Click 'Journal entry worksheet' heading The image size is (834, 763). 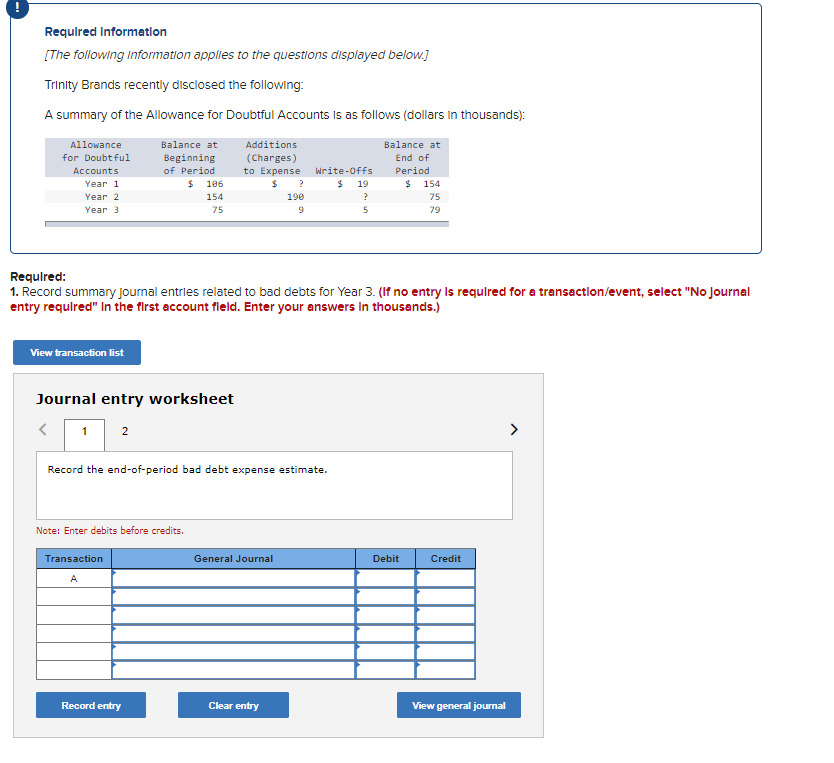(x=135, y=399)
